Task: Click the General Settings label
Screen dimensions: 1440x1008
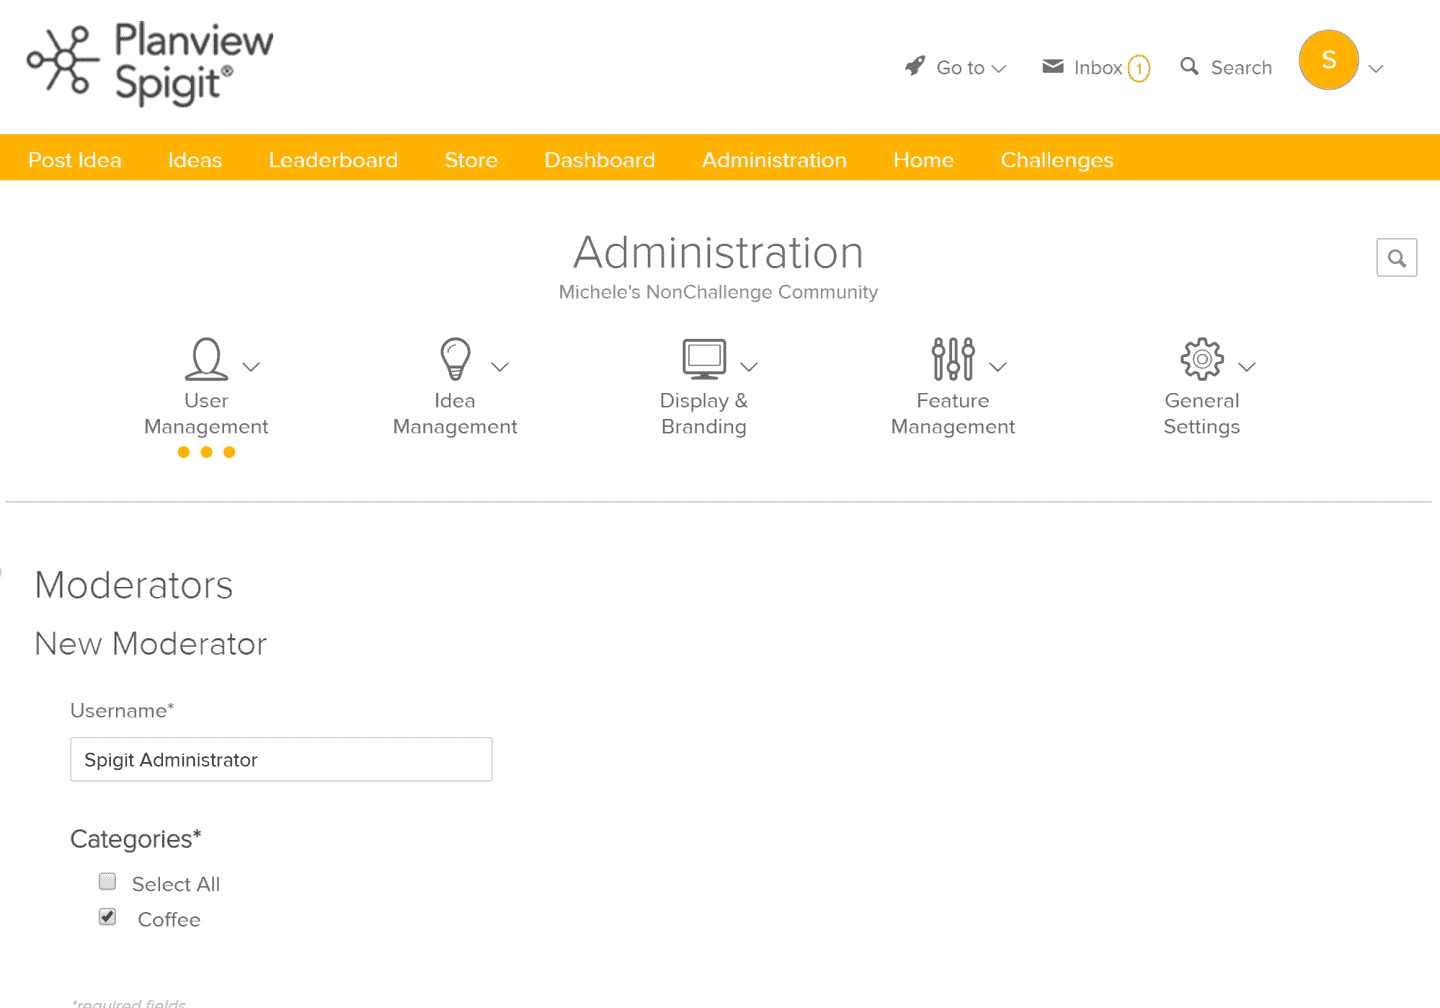Action: click(1202, 413)
